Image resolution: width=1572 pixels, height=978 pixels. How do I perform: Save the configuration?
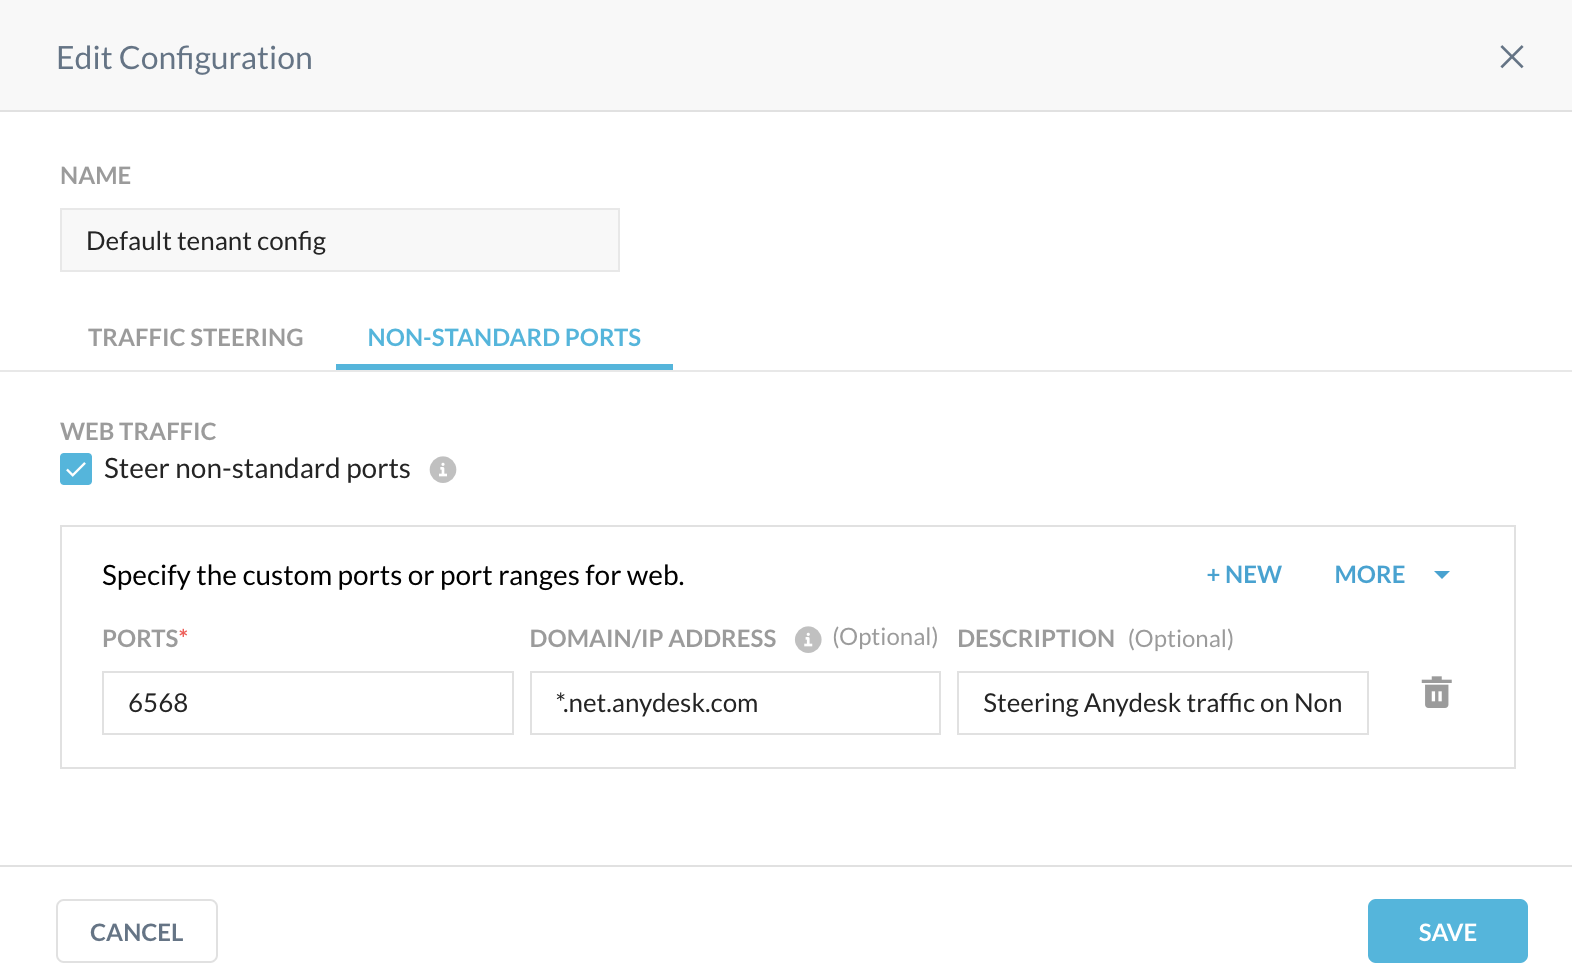(x=1447, y=931)
